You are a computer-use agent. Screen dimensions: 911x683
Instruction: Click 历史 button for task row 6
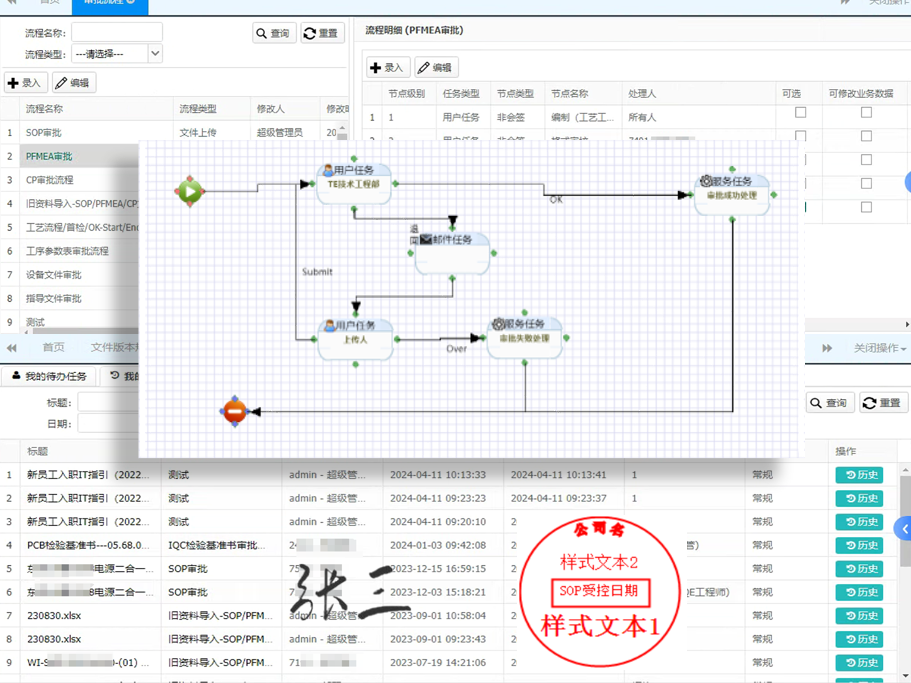tap(859, 592)
